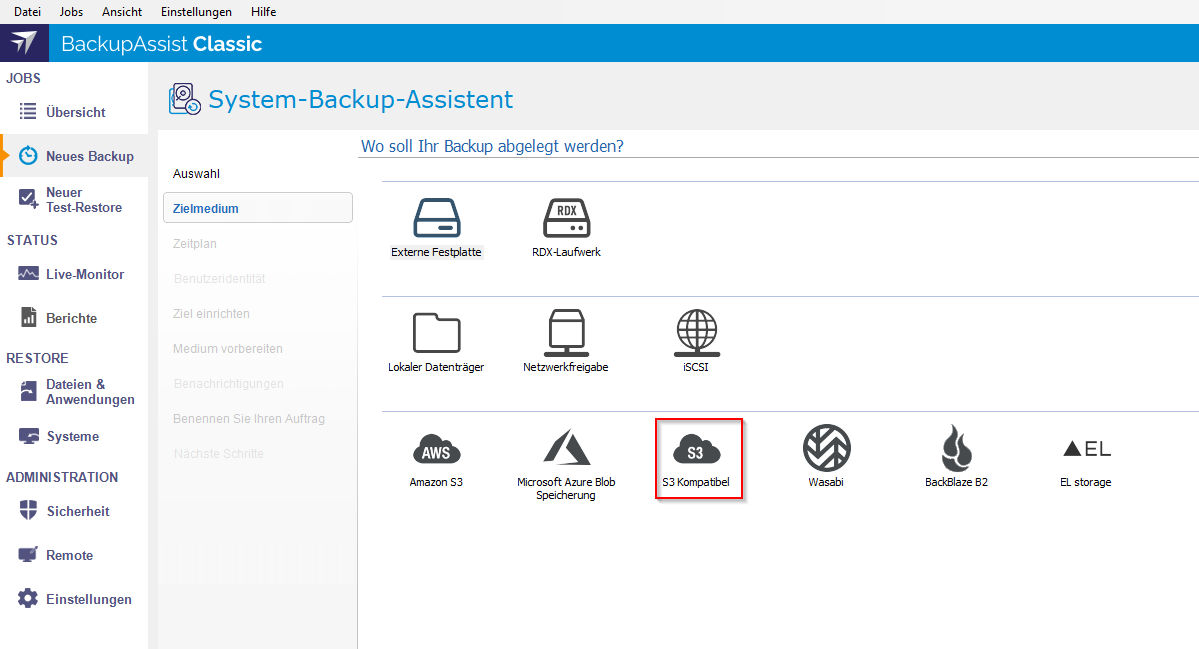The image size is (1199, 649).
Task: Open Einstellungen in the sidebar
Action: point(88,599)
